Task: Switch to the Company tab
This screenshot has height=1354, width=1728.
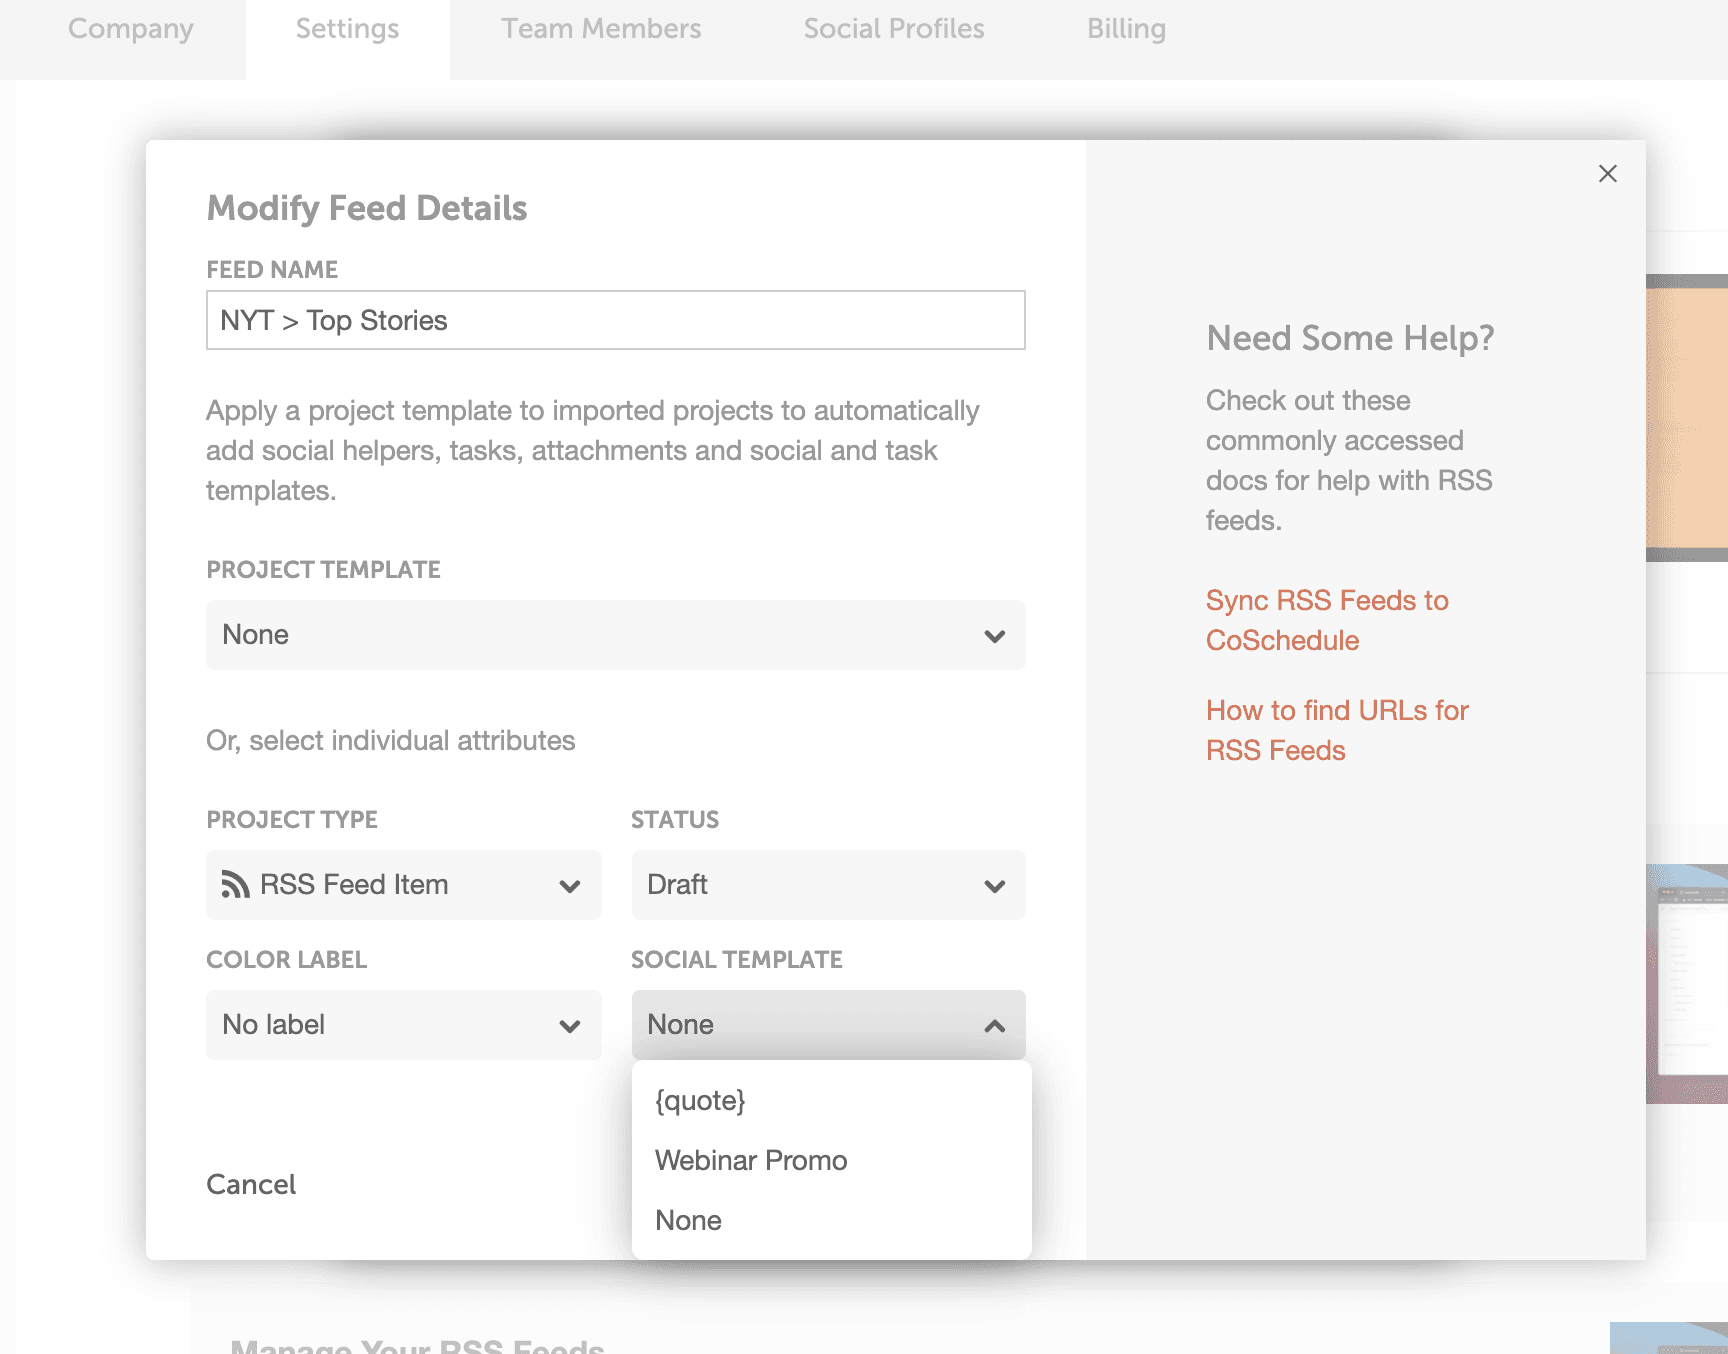Action: (131, 29)
